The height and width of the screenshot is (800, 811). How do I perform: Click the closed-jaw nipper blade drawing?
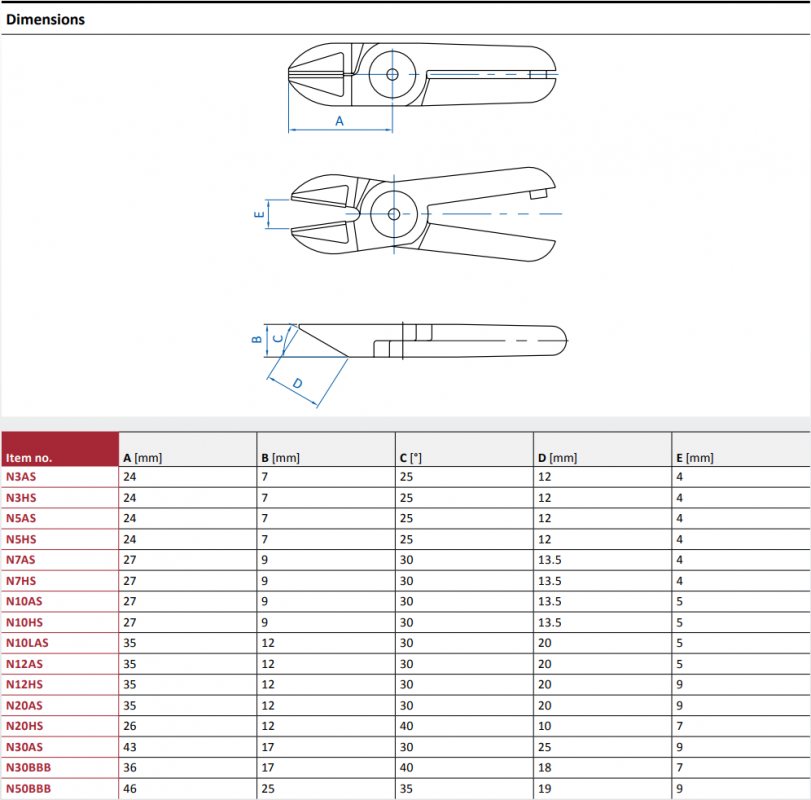coord(422,75)
